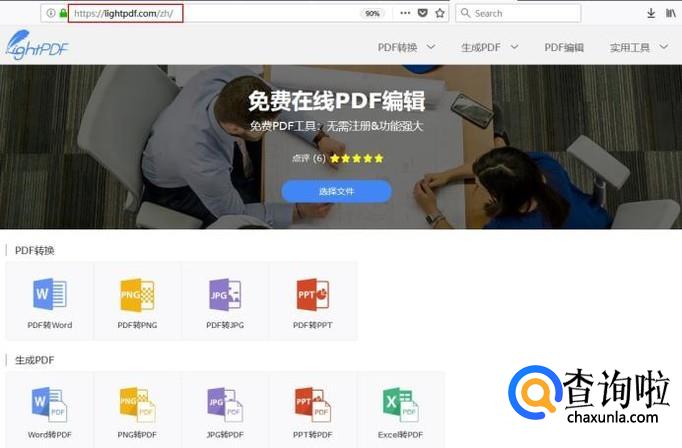Bookmark this page with the star icon
This screenshot has height=448, width=682.
pos(440,13)
